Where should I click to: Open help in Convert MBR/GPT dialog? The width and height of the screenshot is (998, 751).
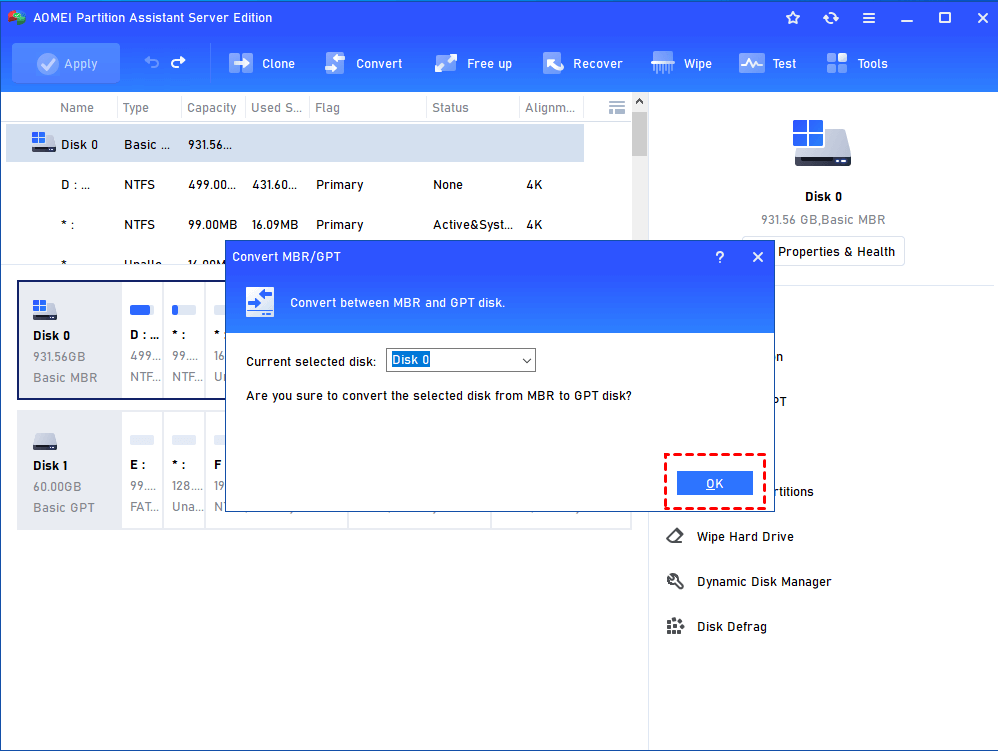[x=719, y=257]
